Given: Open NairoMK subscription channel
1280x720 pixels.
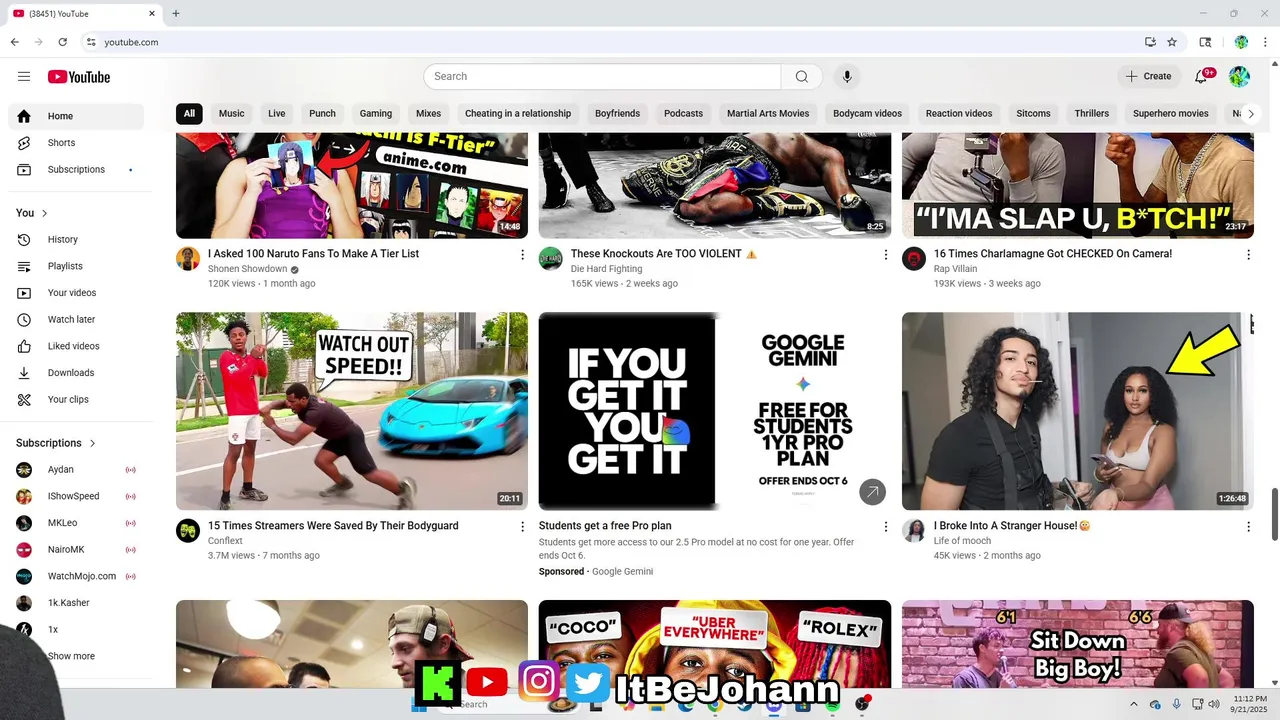Looking at the screenshot, I should tap(76, 550).
